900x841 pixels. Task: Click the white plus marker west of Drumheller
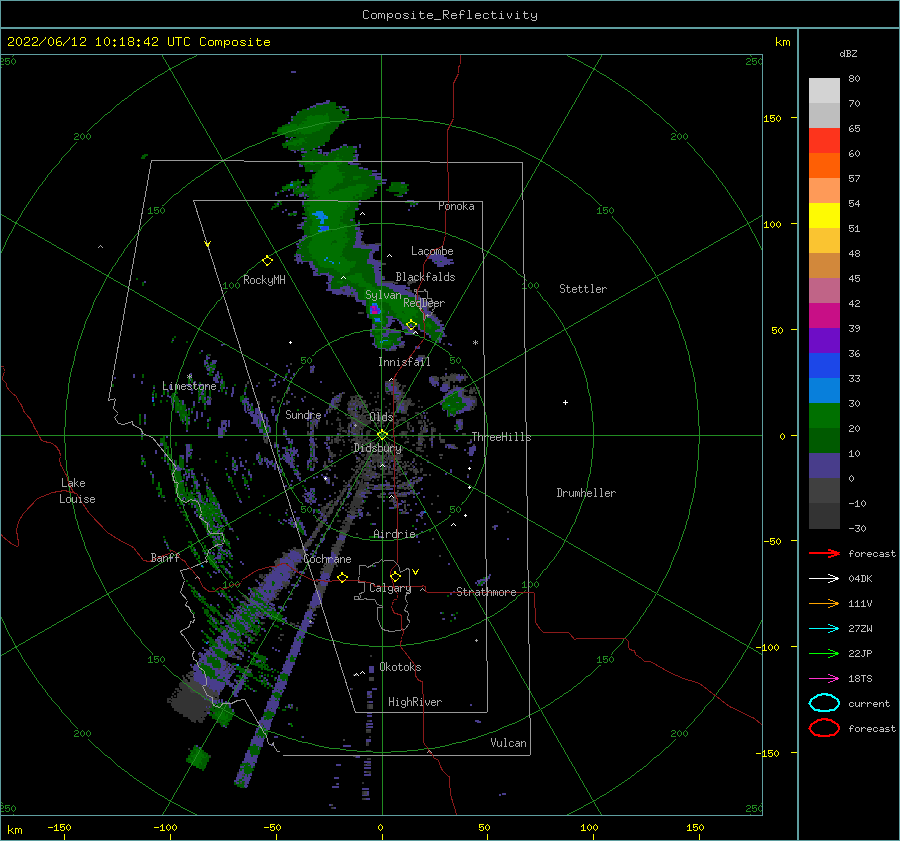coord(565,402)
